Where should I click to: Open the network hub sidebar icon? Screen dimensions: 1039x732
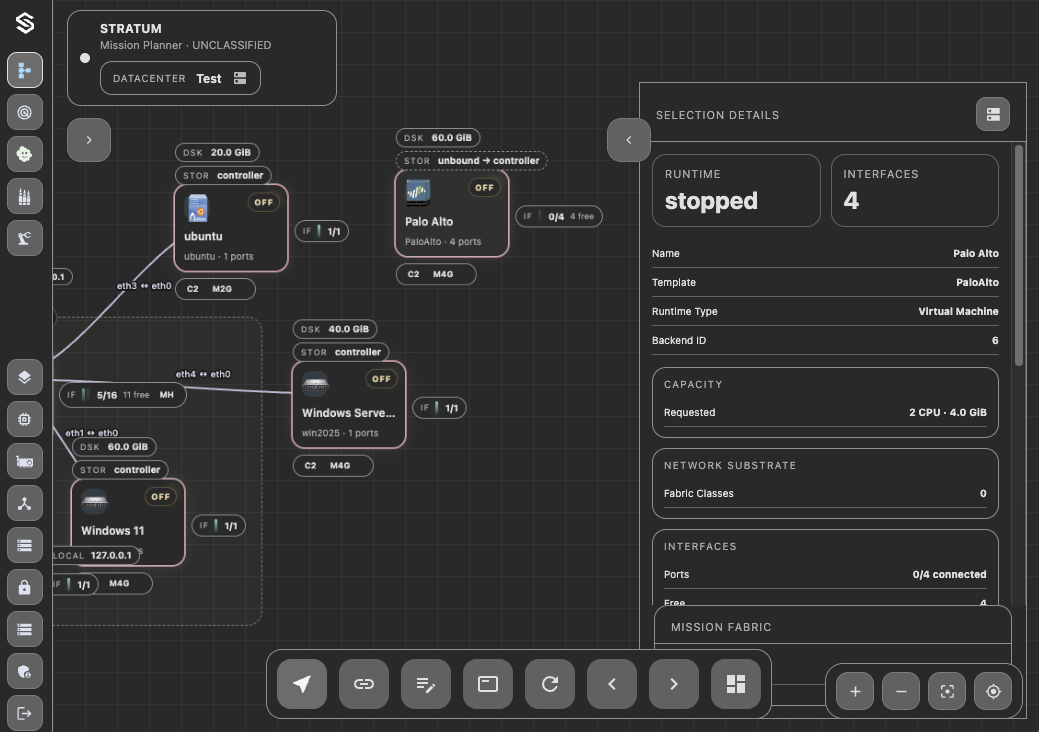click(x=25, y=503)
